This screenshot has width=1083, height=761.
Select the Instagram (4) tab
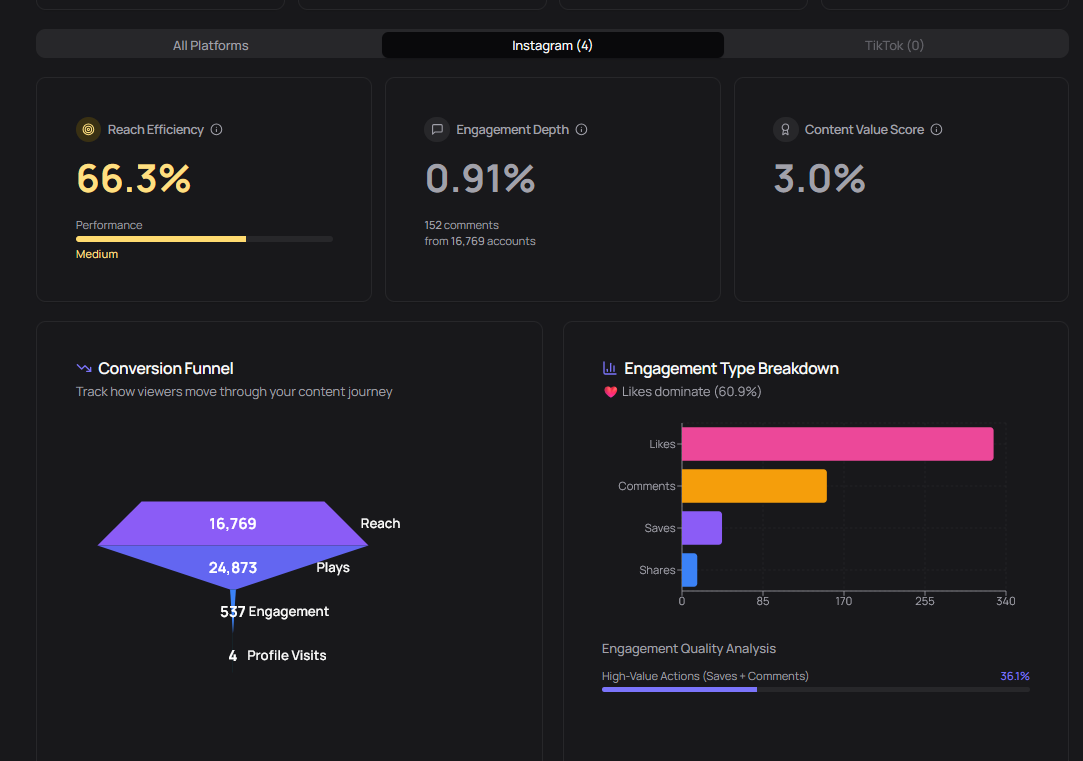(552, 45)
